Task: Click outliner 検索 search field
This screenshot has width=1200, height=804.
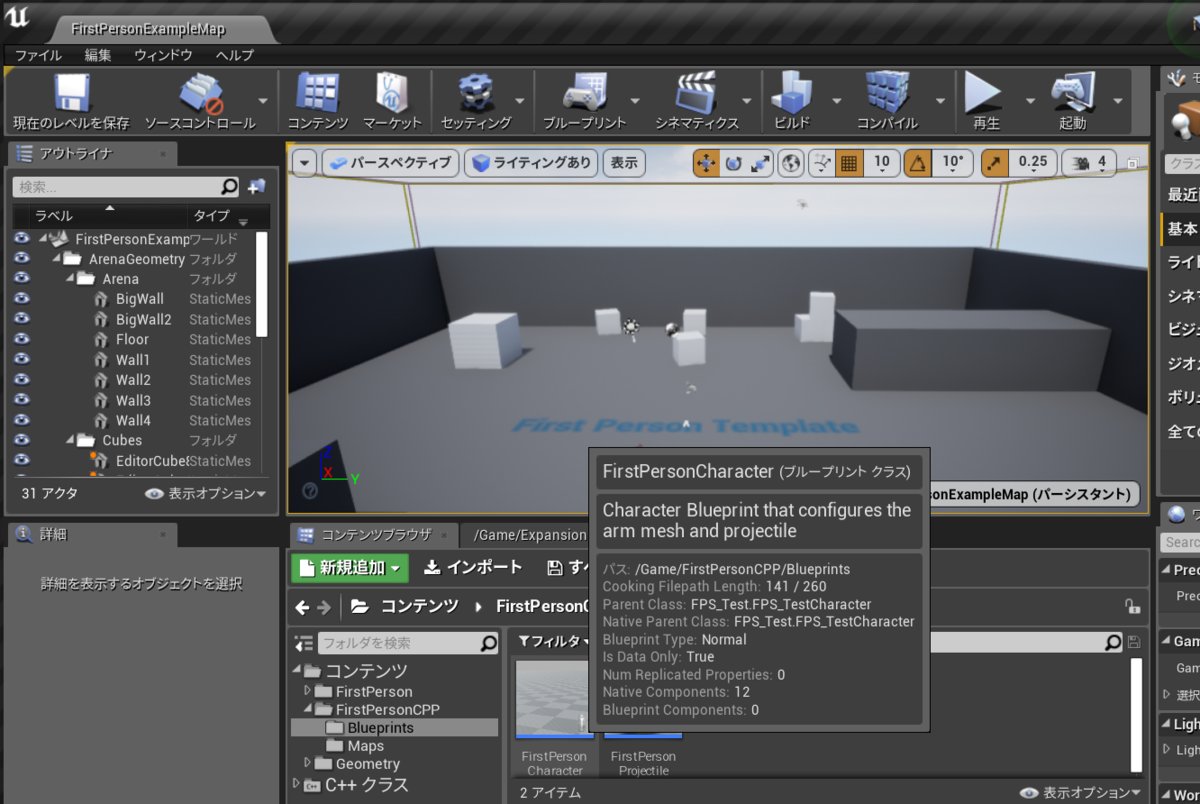Action: coord(127,187)
